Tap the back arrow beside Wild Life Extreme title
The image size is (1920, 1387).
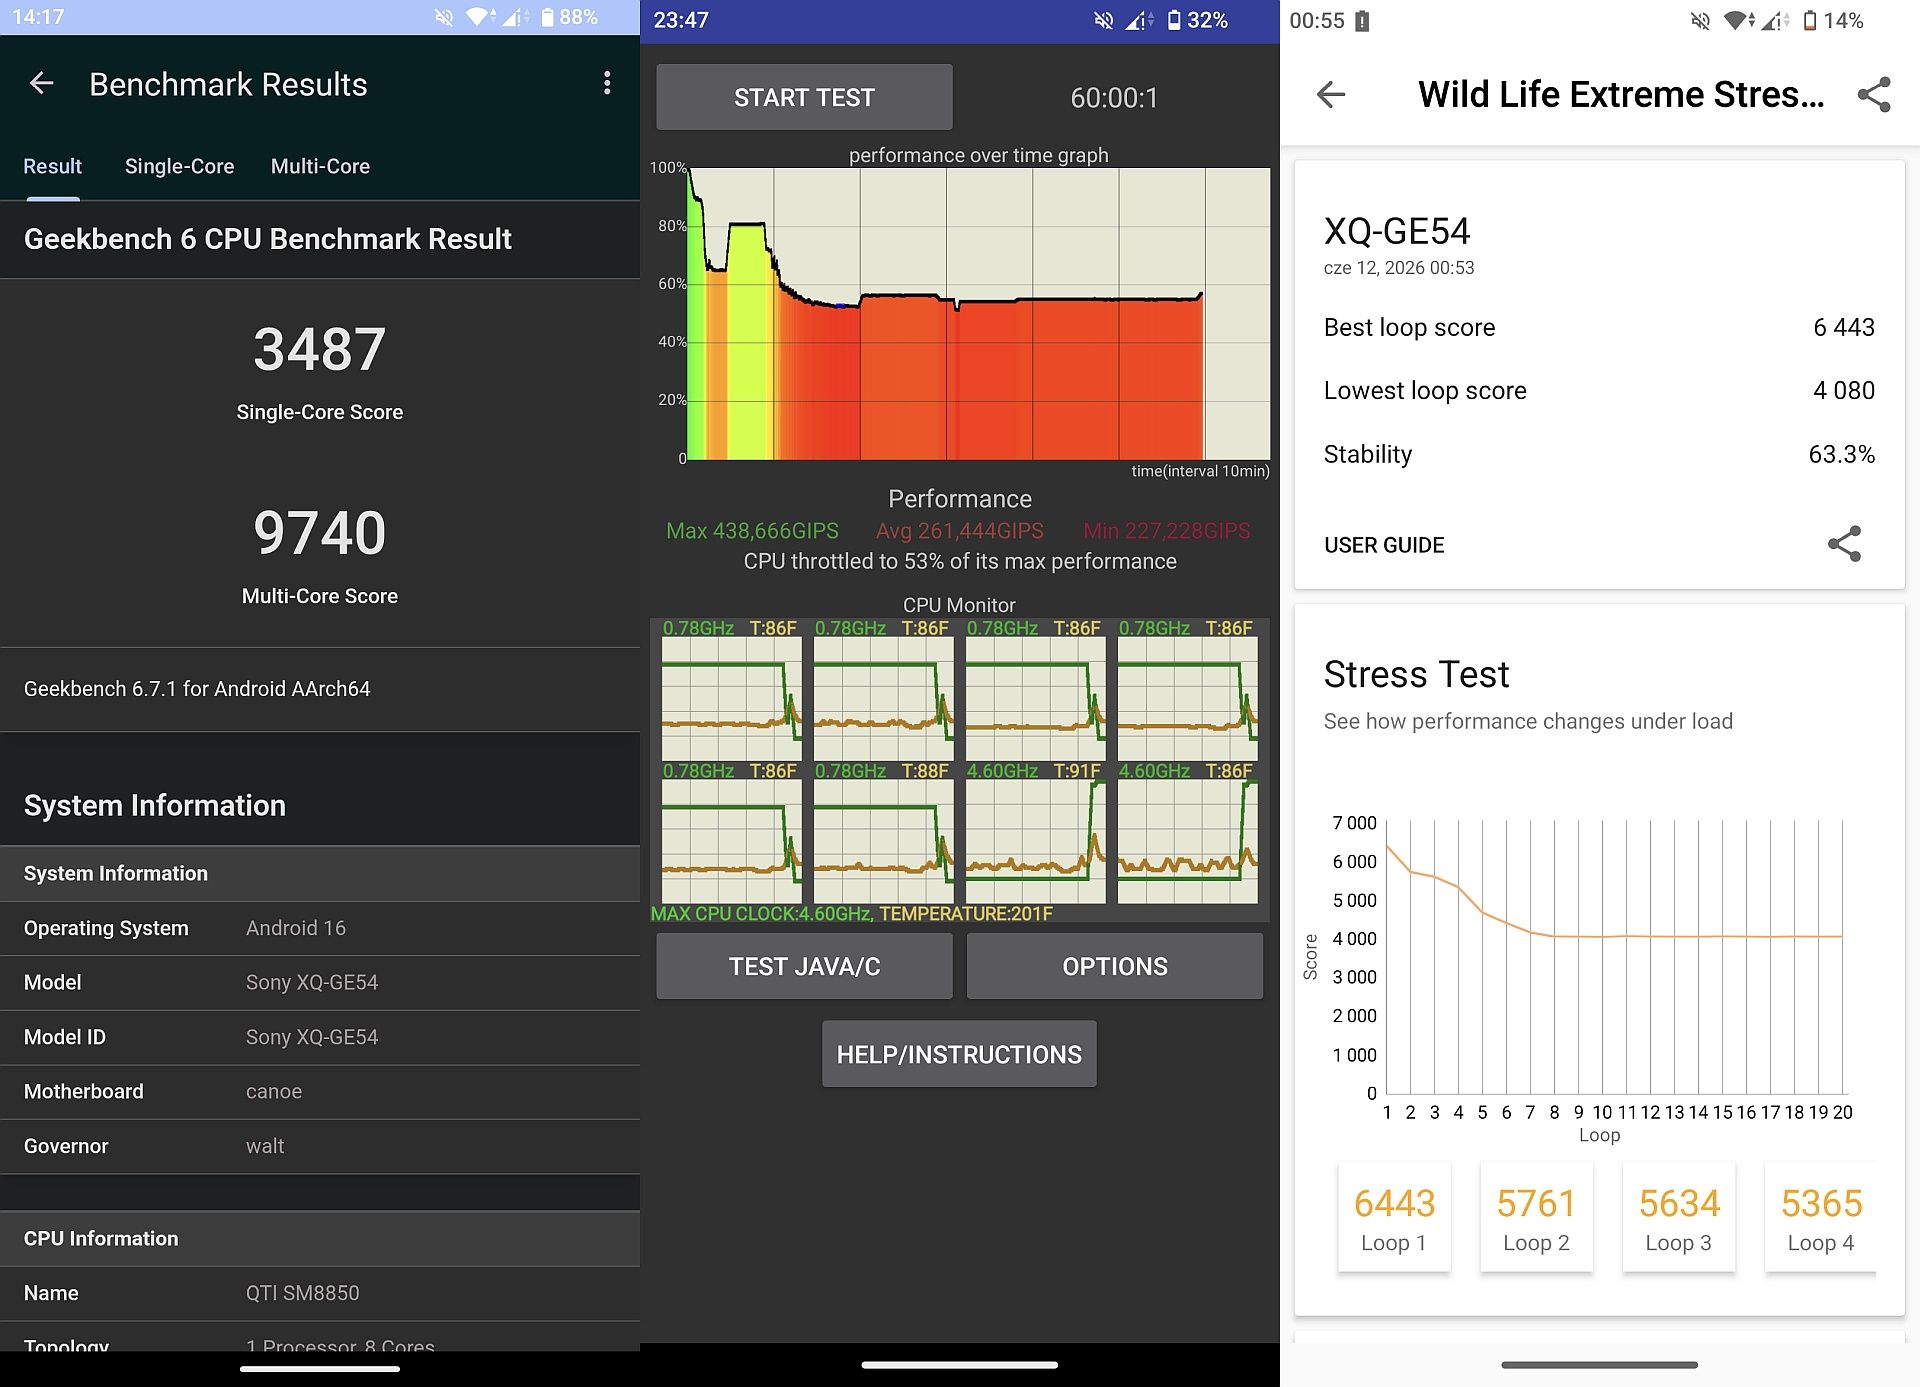pyautogui.click(x=1331, y=94)
